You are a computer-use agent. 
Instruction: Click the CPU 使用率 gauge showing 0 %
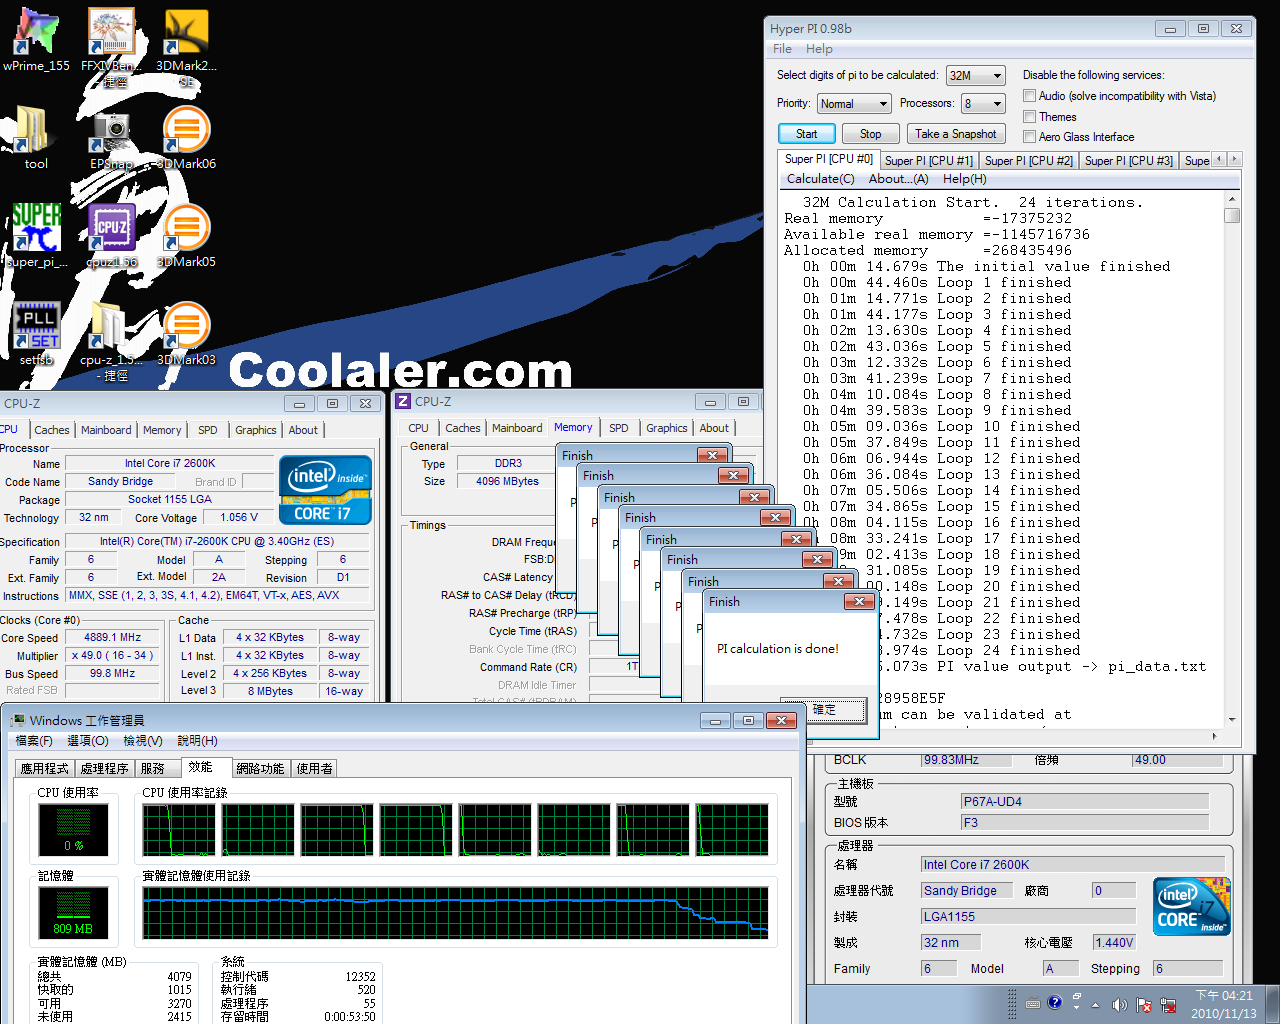pos(73,829)
